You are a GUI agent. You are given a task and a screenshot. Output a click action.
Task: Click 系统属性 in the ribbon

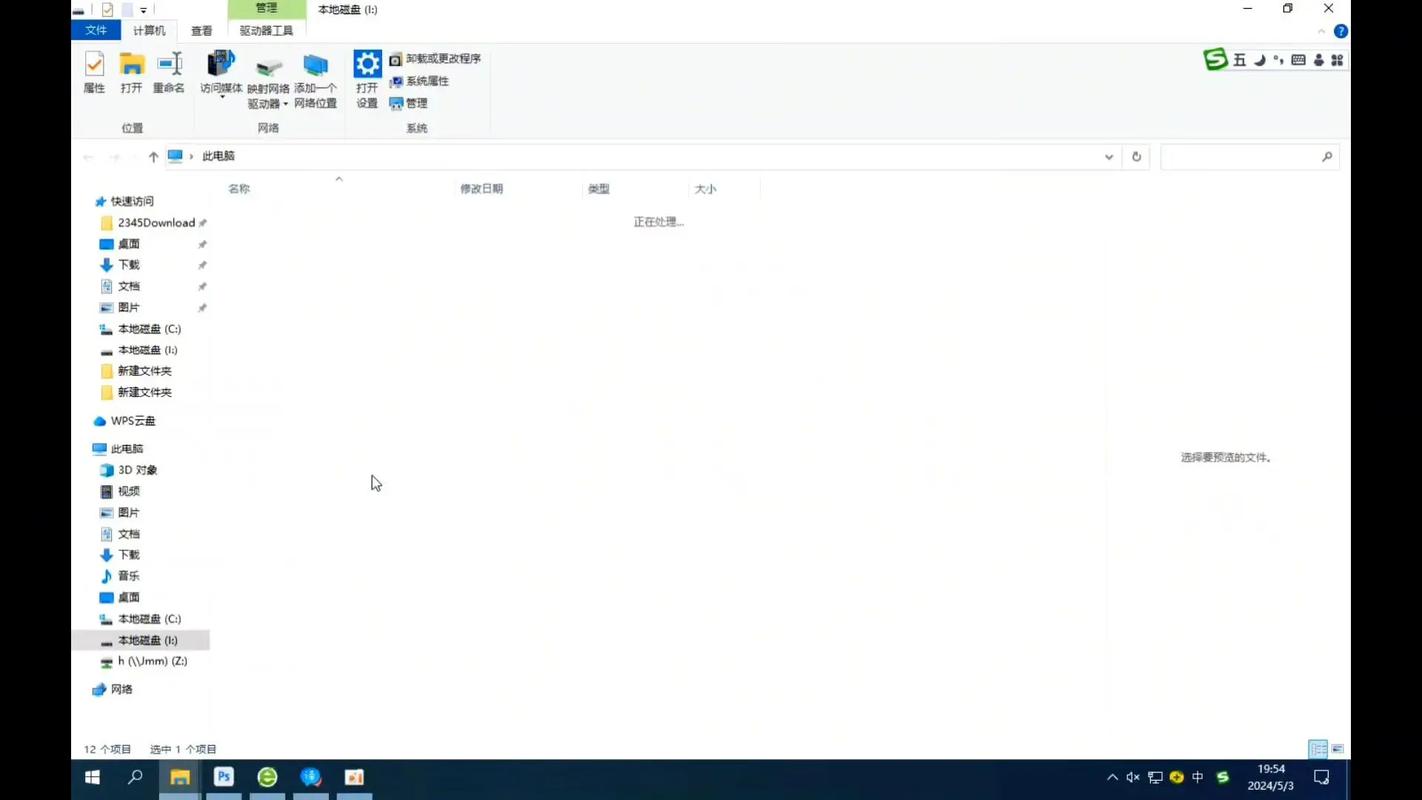pos(420,81)
